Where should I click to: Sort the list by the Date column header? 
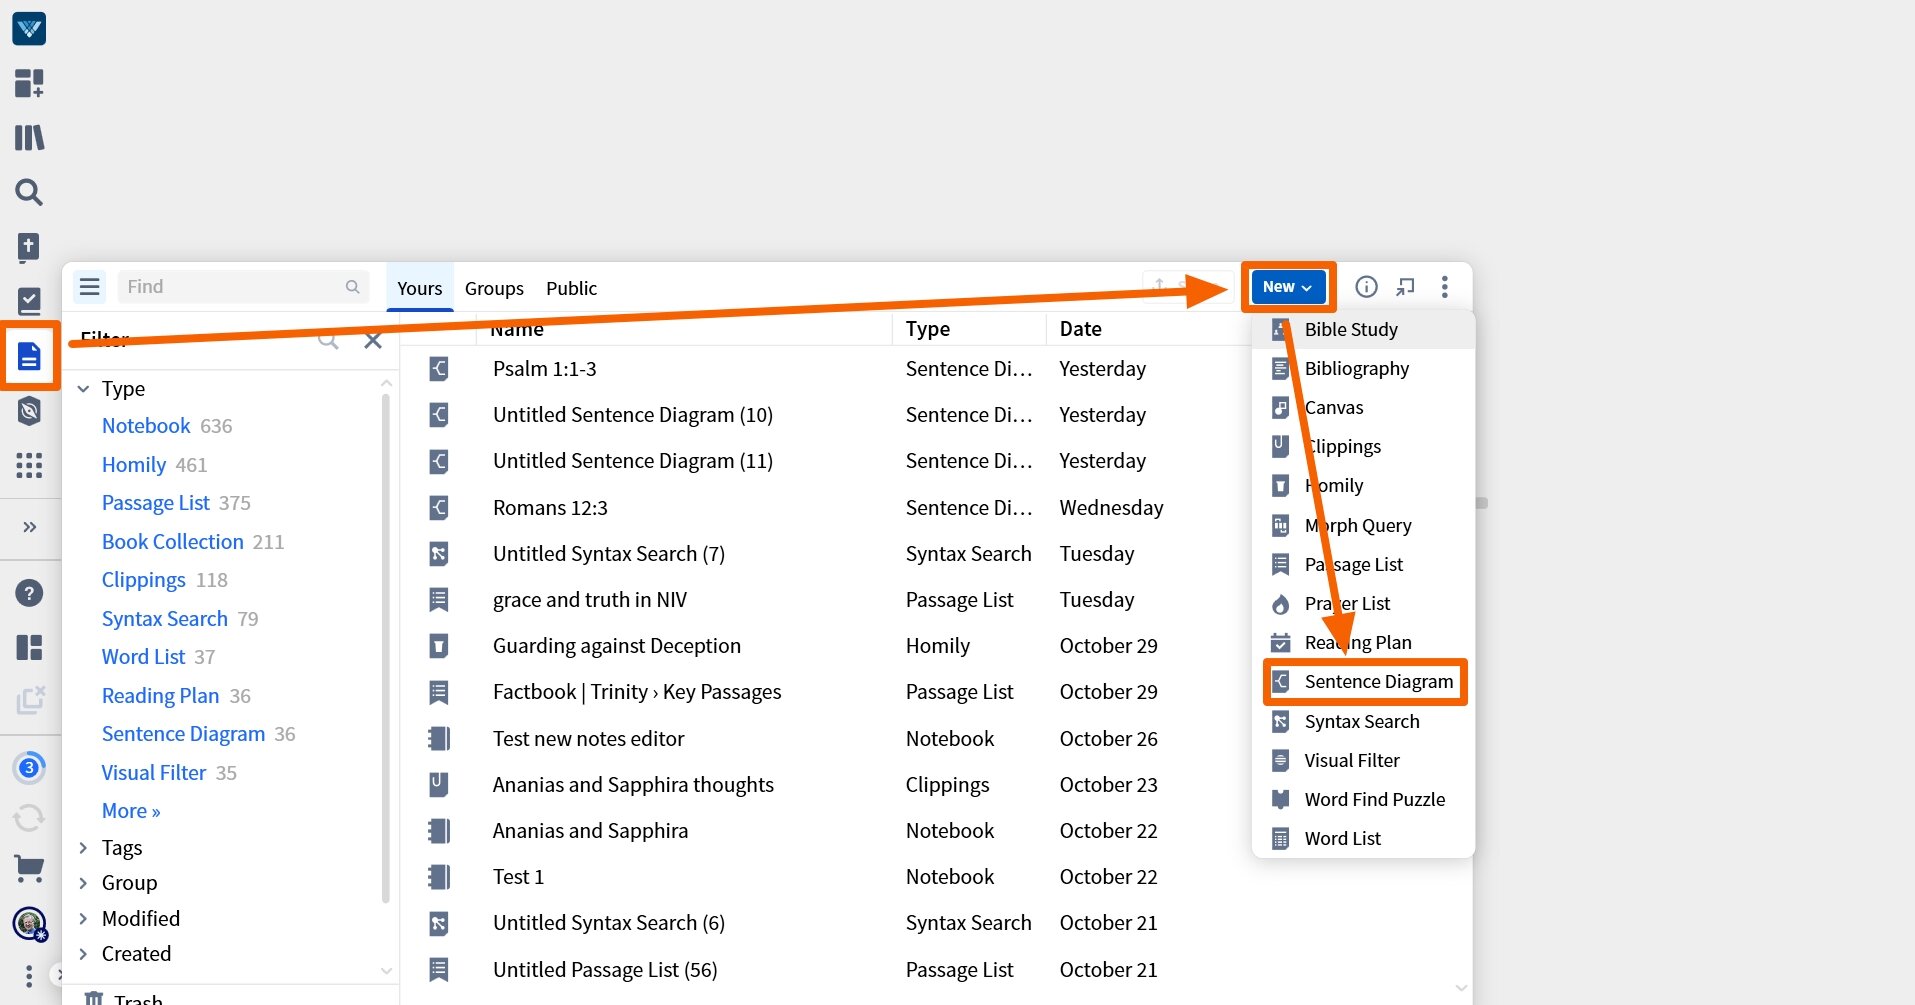point(1081,329)
